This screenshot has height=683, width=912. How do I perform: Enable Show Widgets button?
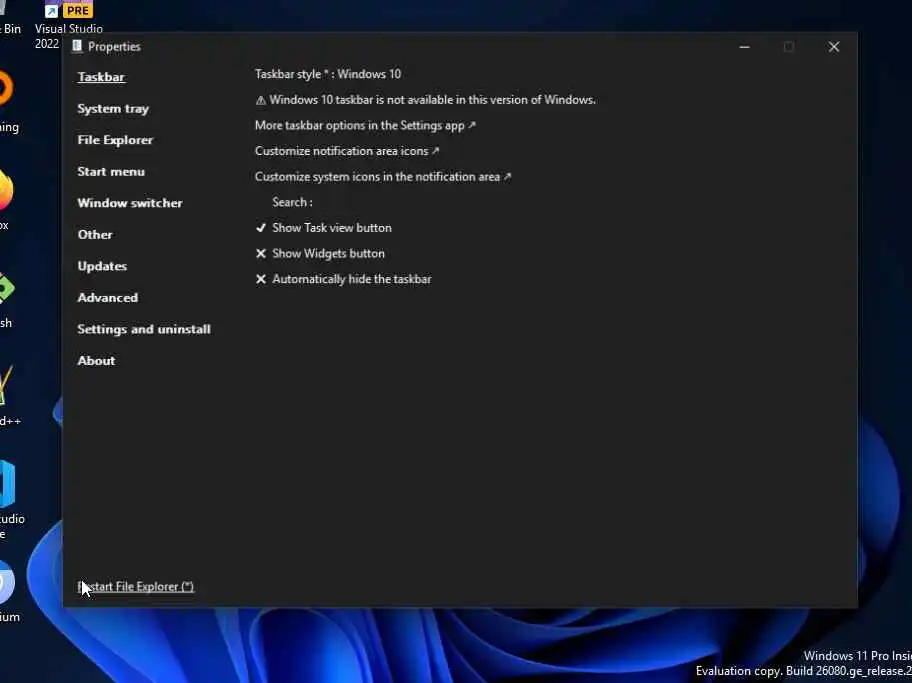tap(320, 253)
